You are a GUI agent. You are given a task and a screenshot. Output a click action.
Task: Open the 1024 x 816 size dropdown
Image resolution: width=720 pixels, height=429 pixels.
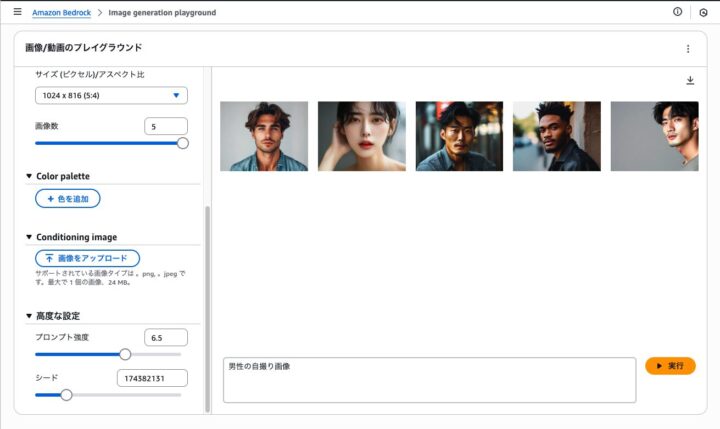point(111,95)
